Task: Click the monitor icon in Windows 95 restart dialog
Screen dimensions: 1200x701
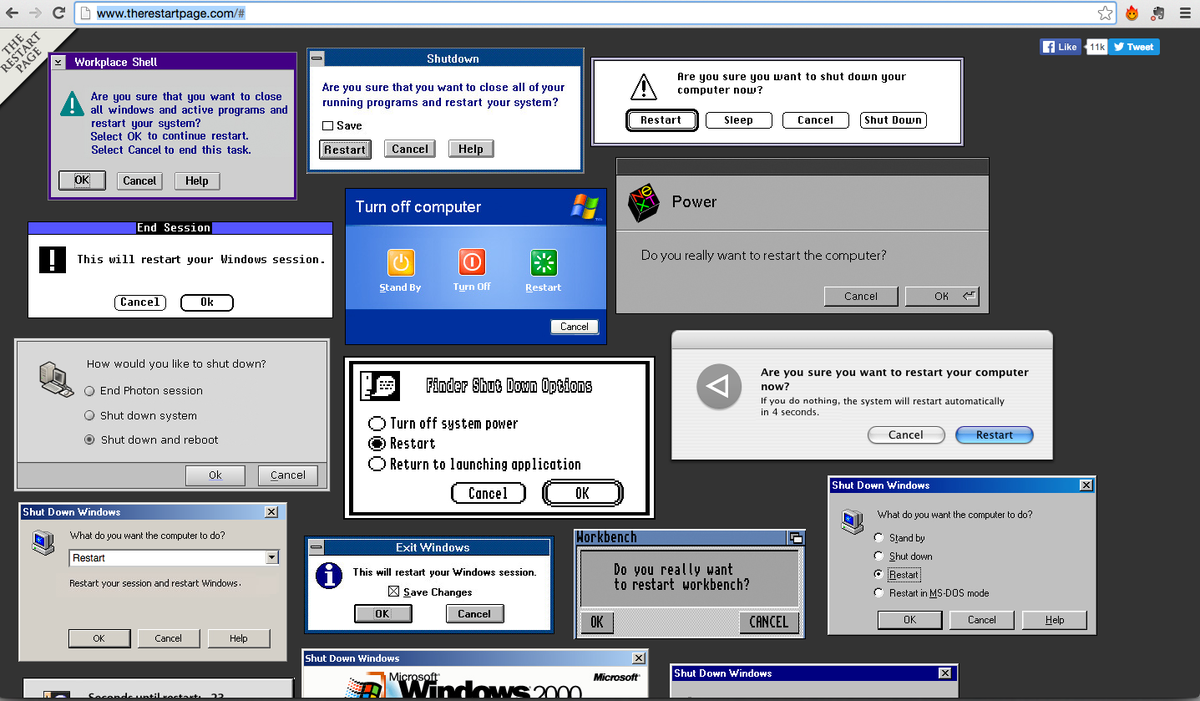Action: (41, 542)
